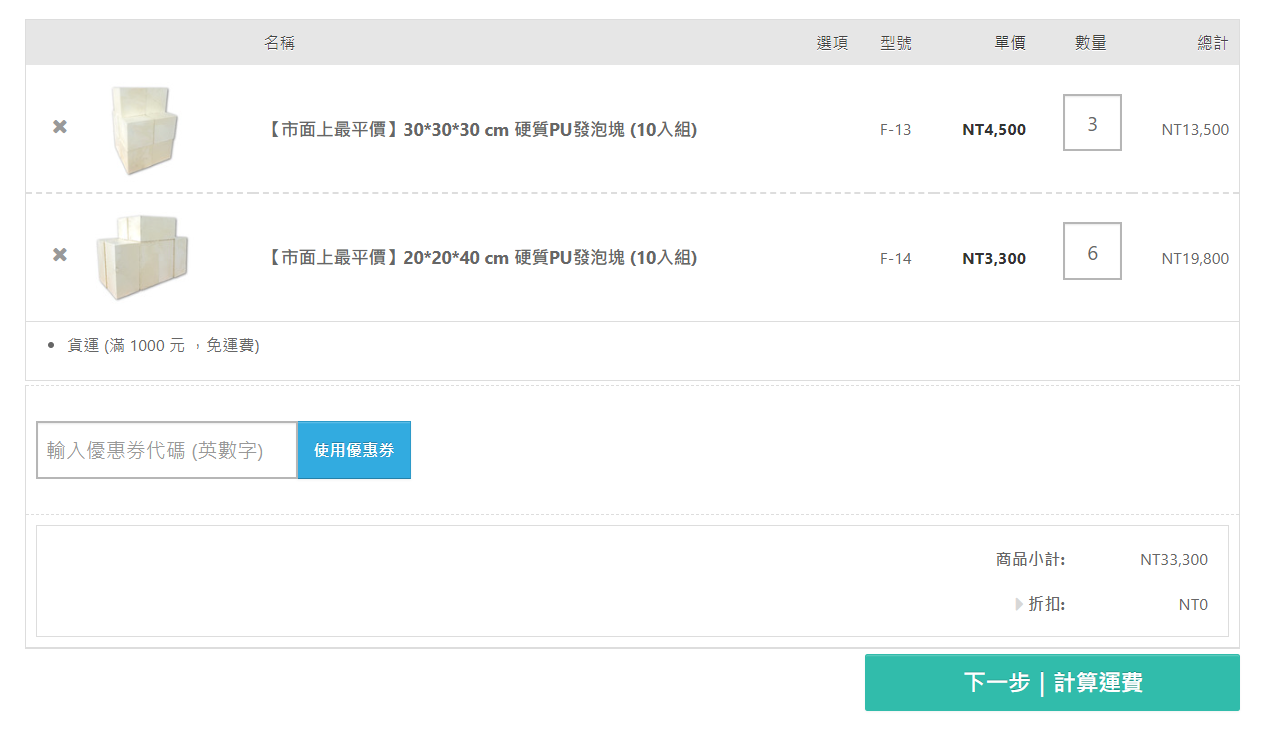Screen dimensions: 1271x741
Task: Click the model number F-13
Action: tap(895, 130)
